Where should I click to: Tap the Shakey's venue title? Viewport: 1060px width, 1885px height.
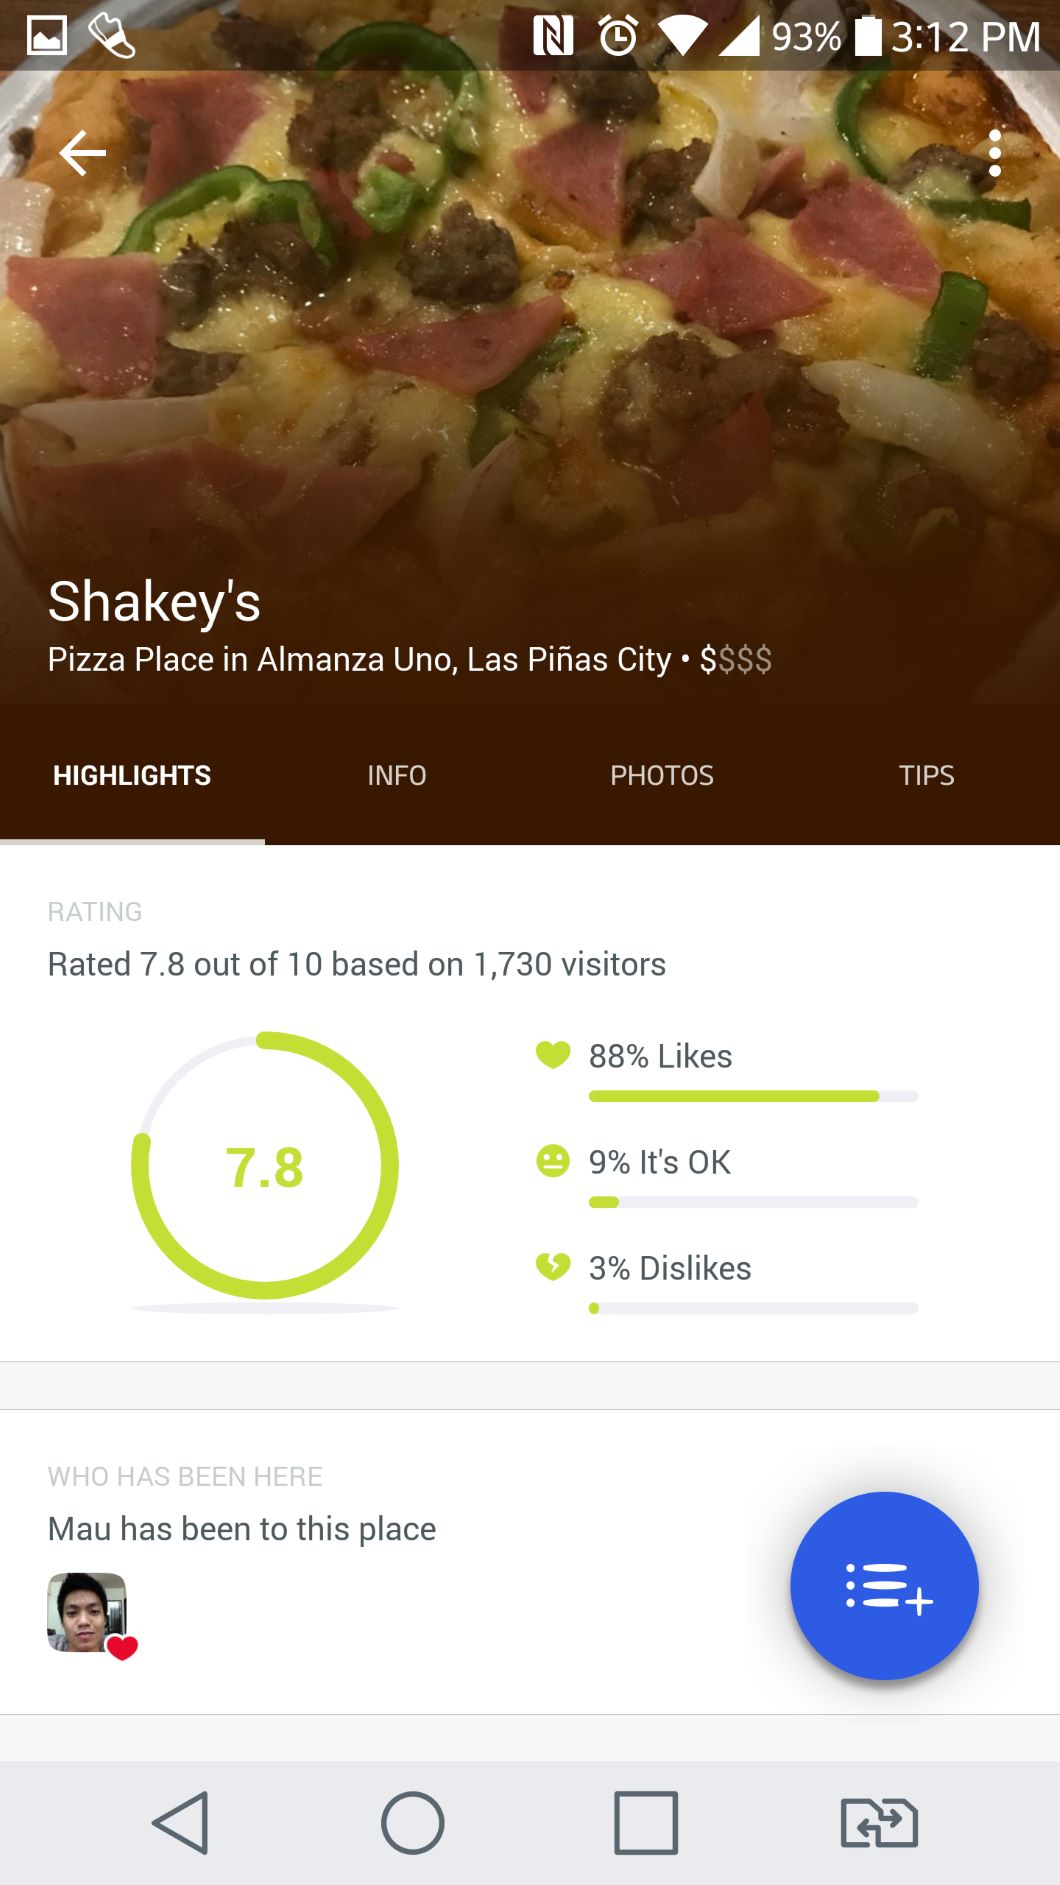[x=154, y=601]
